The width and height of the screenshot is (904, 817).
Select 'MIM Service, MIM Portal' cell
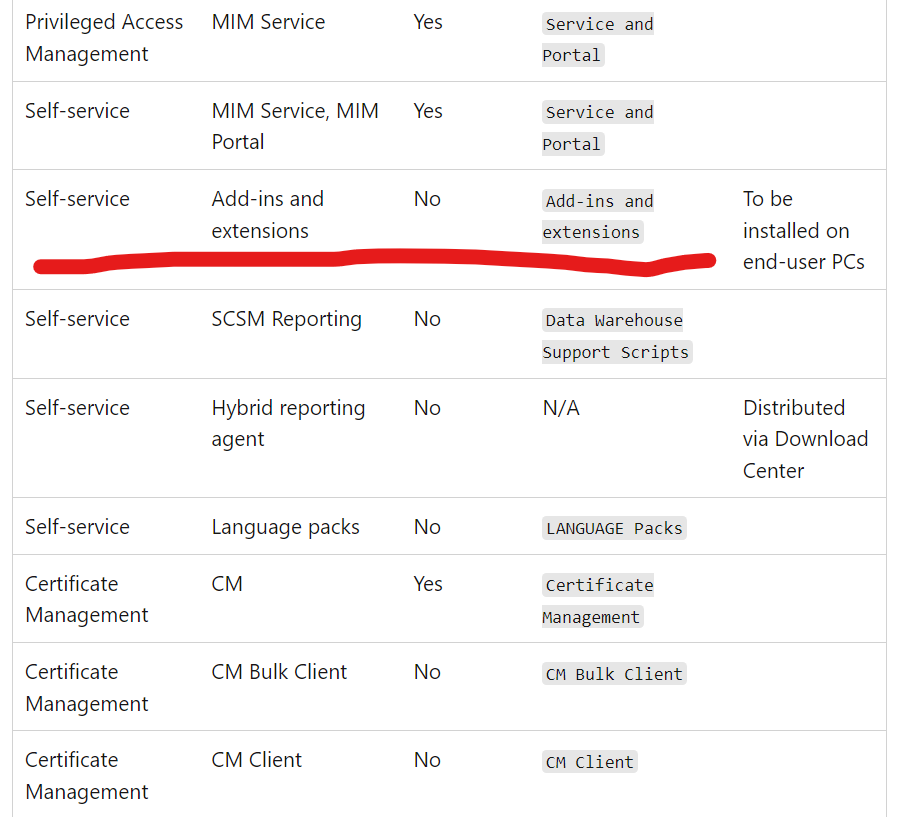pyautogui.click(x=295, y=126)
